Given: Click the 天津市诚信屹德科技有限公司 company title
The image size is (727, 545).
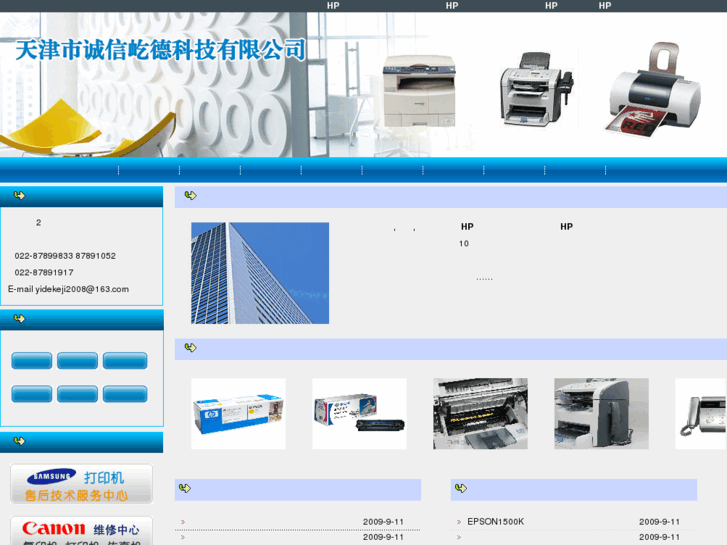Looking at the screenshot, I should click(x=160, y=50).
